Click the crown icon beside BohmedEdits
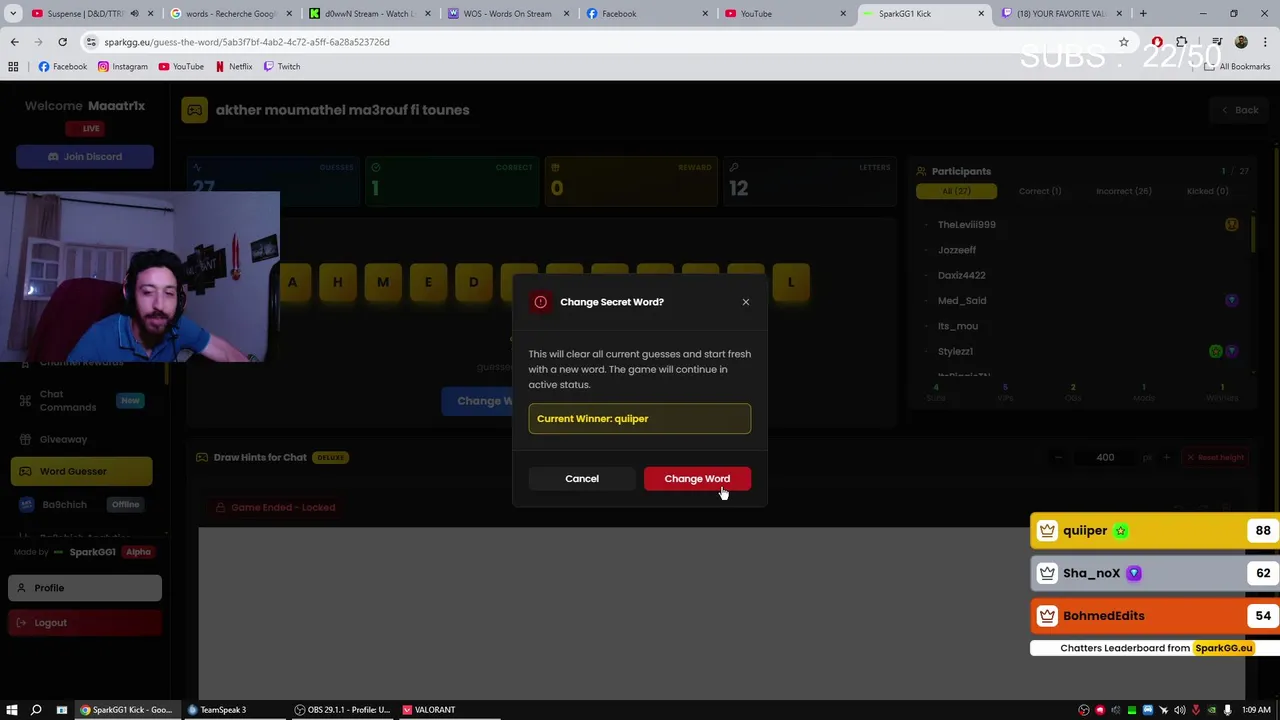This screenshot has height=720, width=1280. click(x=1047, y=616)
